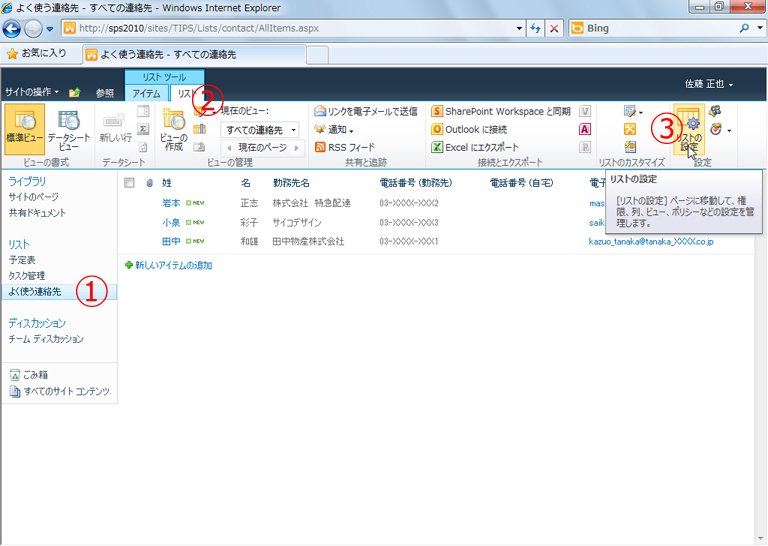Open サイトの操作 menu
Viewport: 768px width, 546px height.
[x=32, y=92]
